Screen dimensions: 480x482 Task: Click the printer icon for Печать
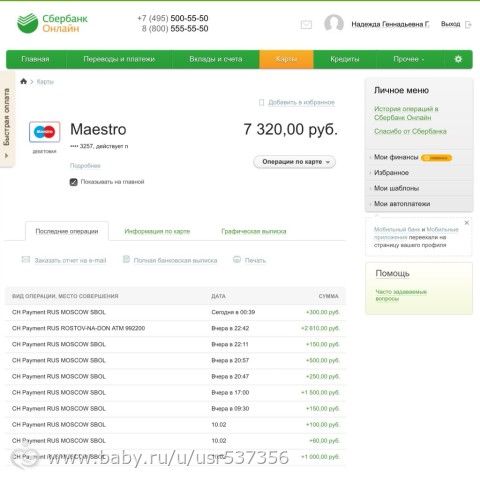[x=237, y=260]
